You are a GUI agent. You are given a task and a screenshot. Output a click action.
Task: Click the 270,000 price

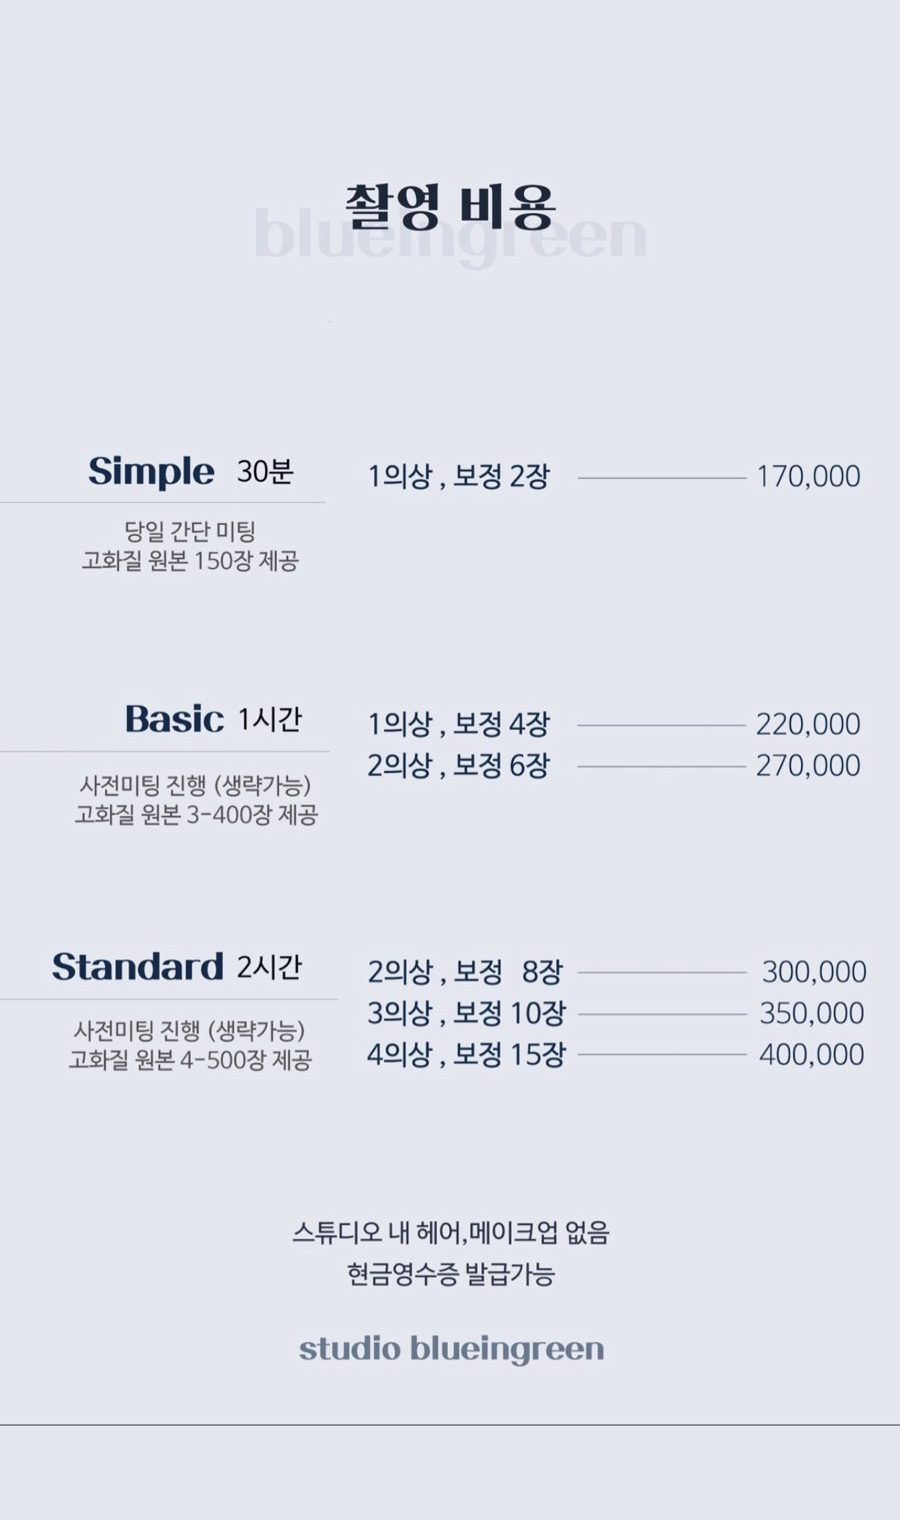click(808, 766)
